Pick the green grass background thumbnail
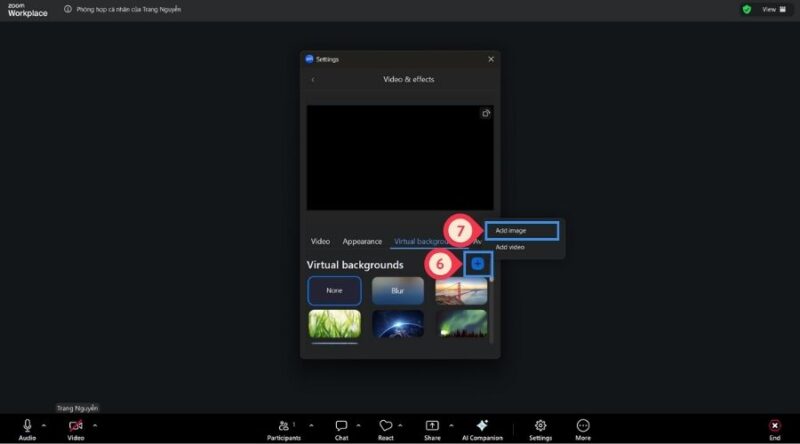This screenshot has width=800, height=444. pyautogui.click(x=334, y=323)
